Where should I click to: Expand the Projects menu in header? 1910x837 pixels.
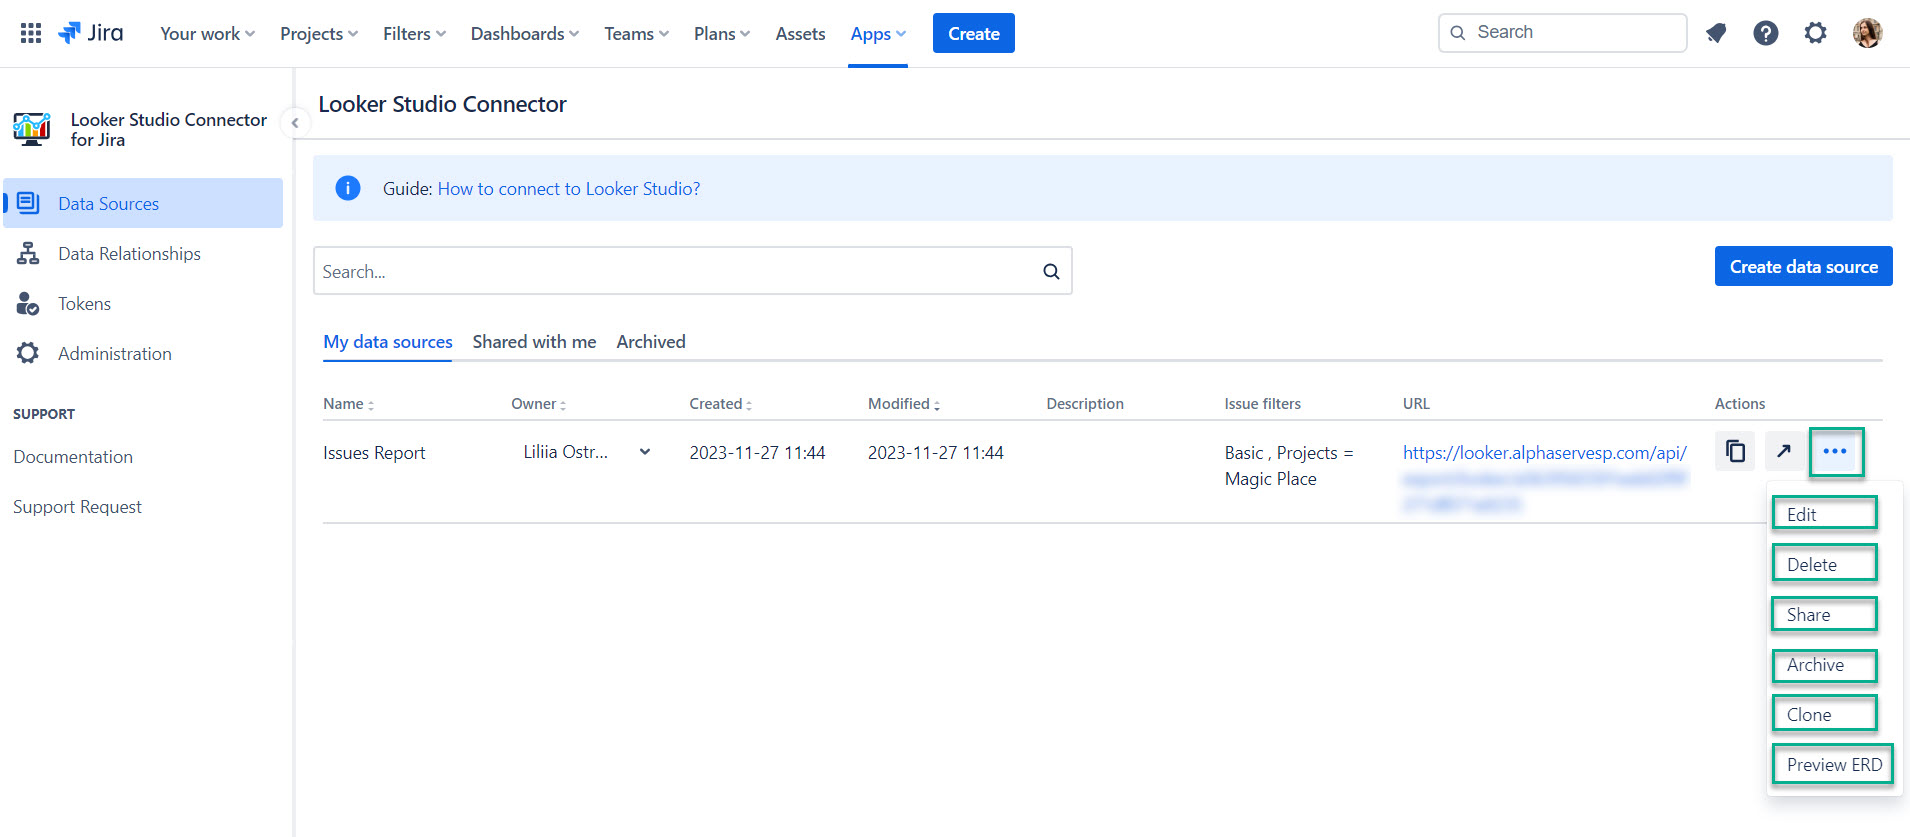[x=318, y=34]
